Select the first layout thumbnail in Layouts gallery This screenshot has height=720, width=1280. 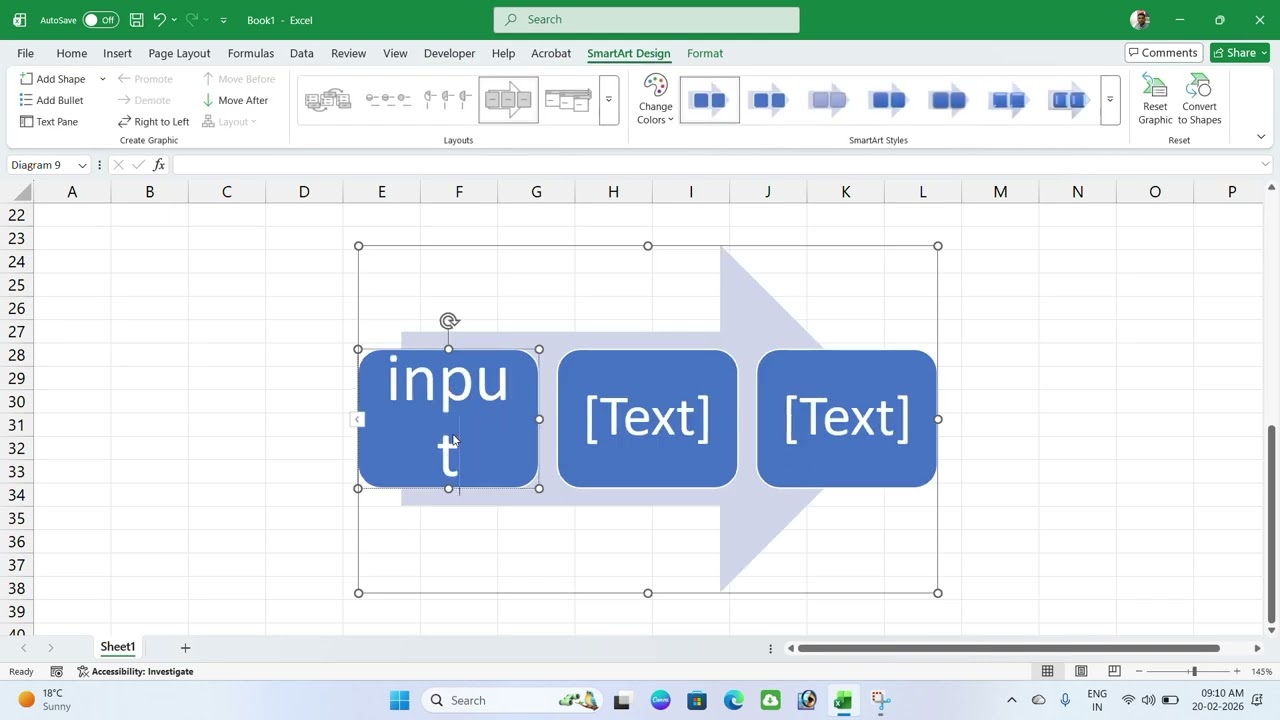point(328,100)
